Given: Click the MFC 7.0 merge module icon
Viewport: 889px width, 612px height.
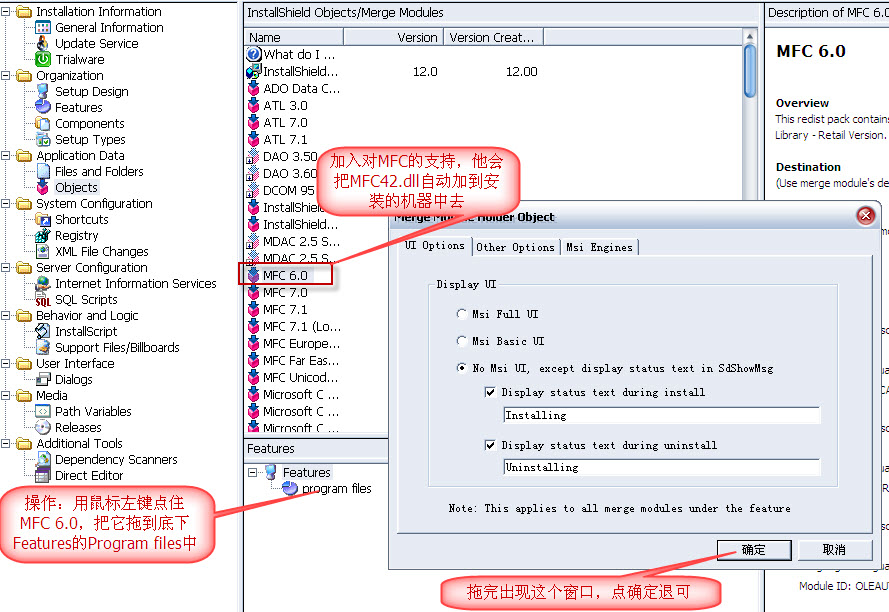Looking at the screenshot, I should click(x=253, y=293).
